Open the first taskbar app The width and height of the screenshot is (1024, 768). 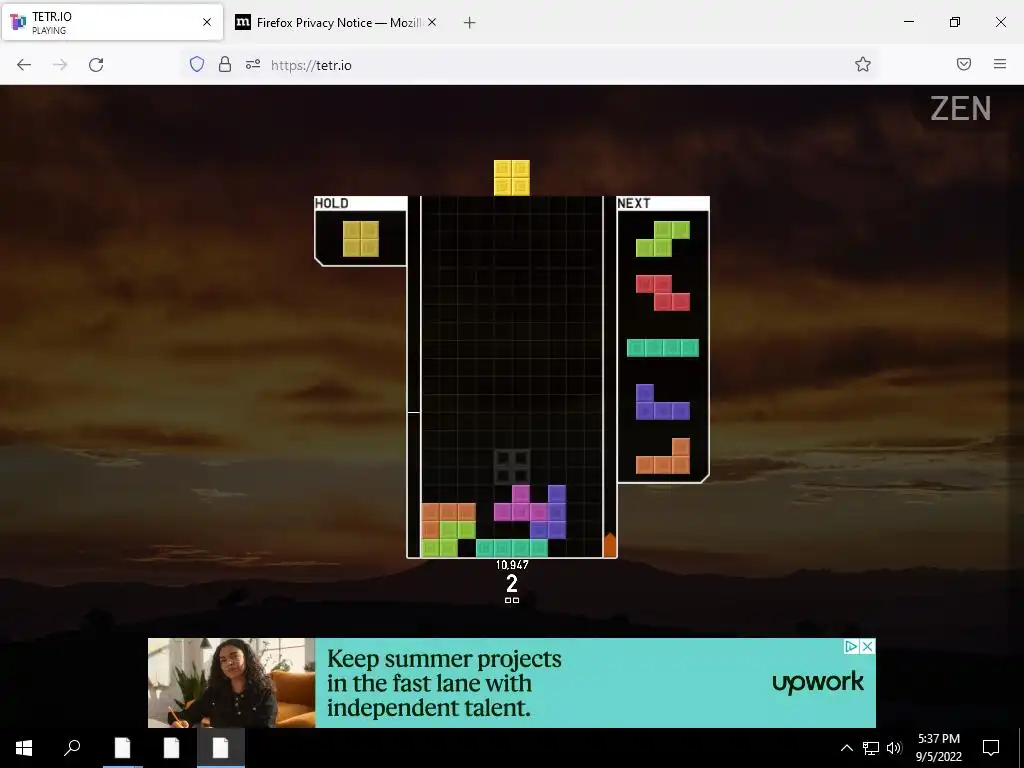point(122,748)
